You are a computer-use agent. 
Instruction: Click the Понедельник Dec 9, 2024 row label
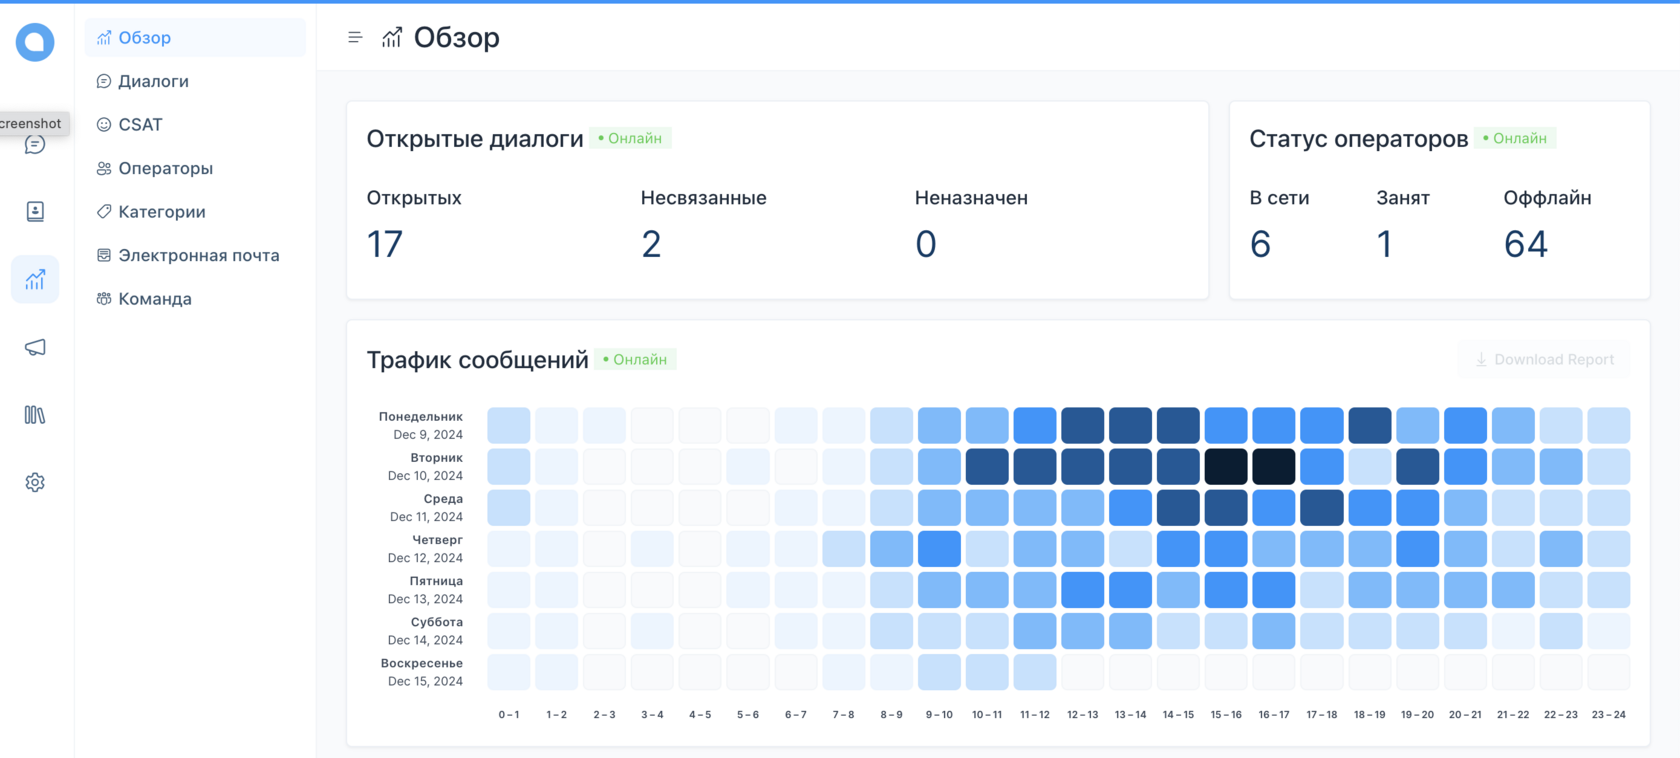421,425
